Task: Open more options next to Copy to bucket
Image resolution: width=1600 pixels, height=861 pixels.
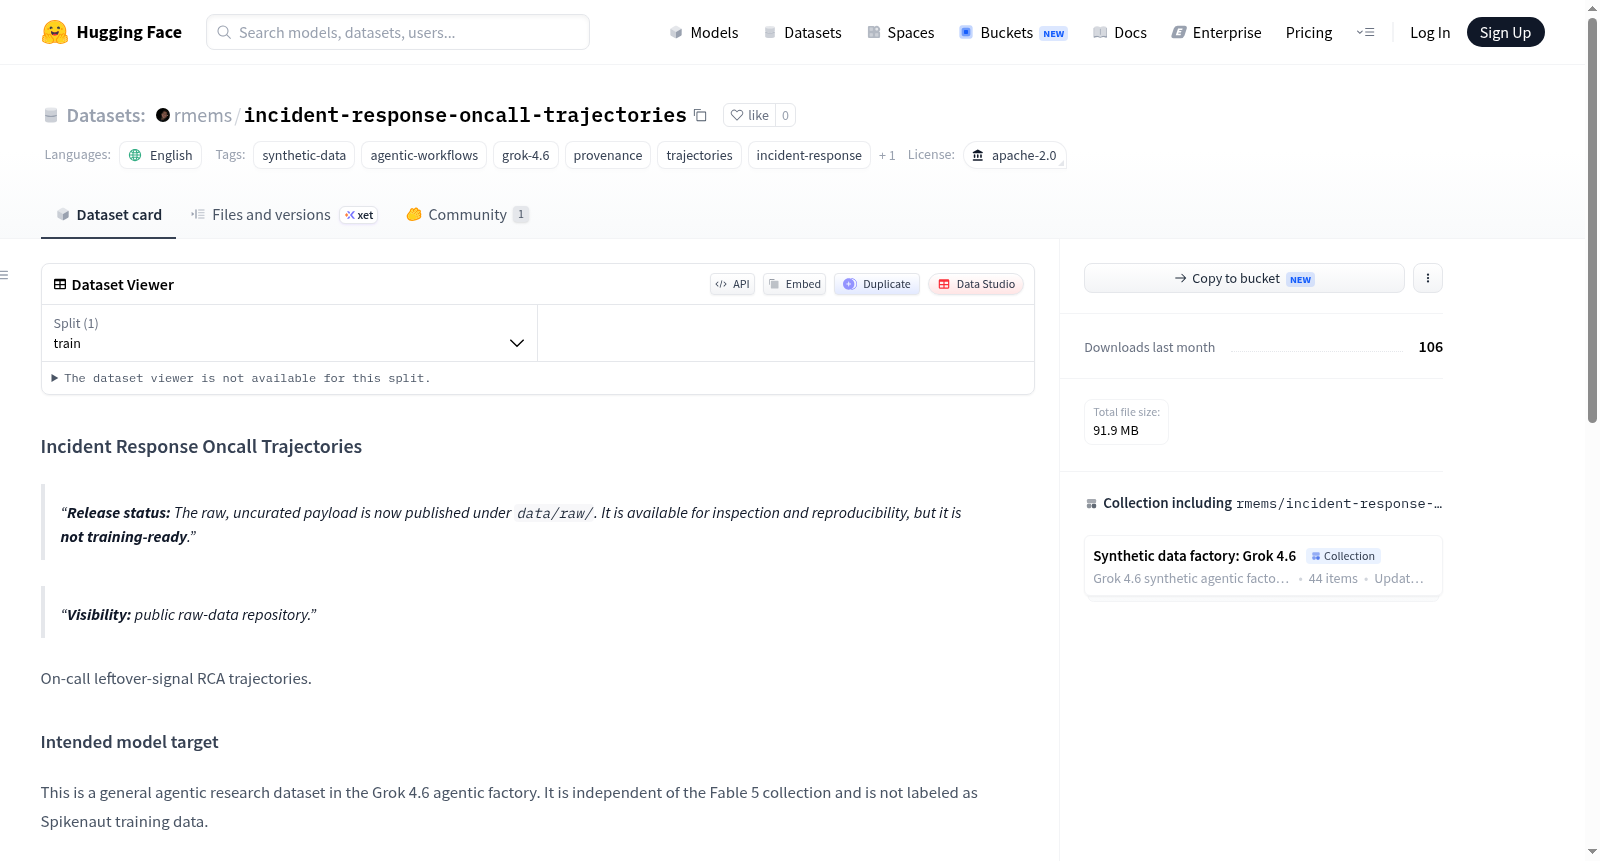Action: [1428, 278]
